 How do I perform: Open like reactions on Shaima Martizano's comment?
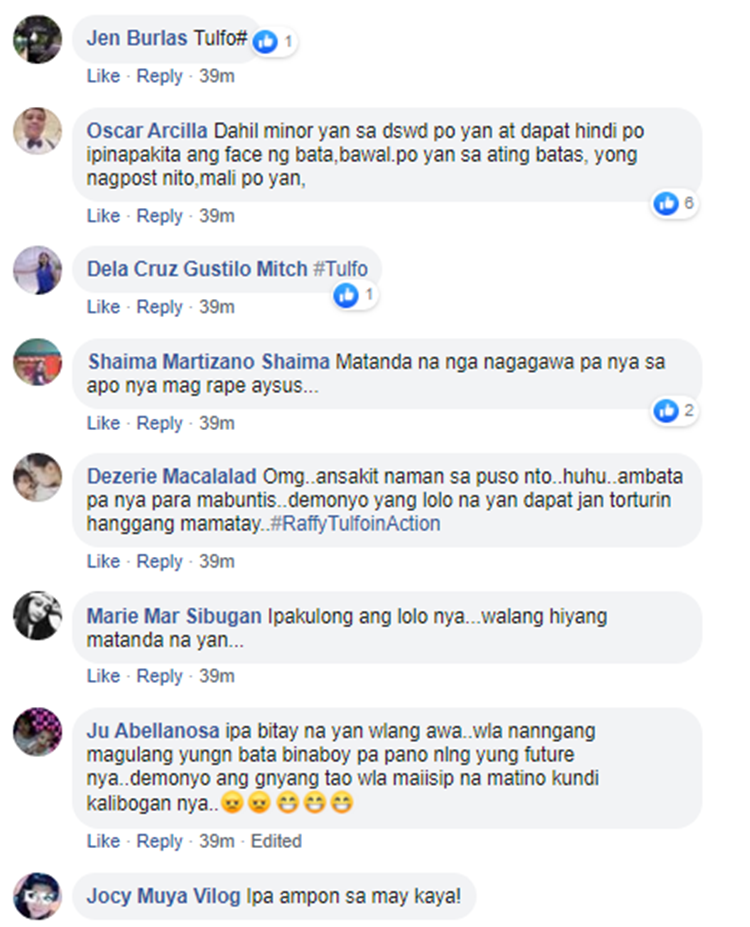674,410
